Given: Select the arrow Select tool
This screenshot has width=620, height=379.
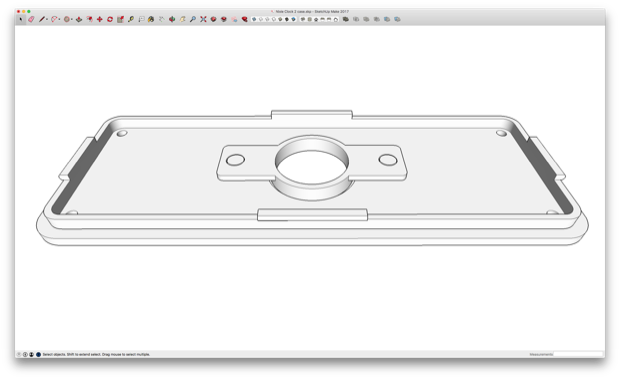Looking at the screenshot, I should point(21,19).
